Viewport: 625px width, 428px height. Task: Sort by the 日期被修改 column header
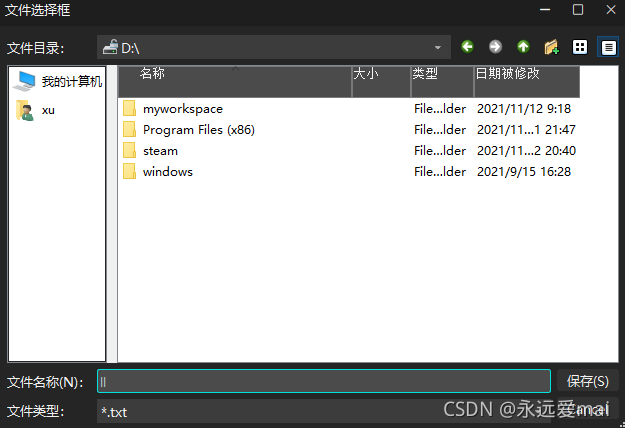point(527,81)
